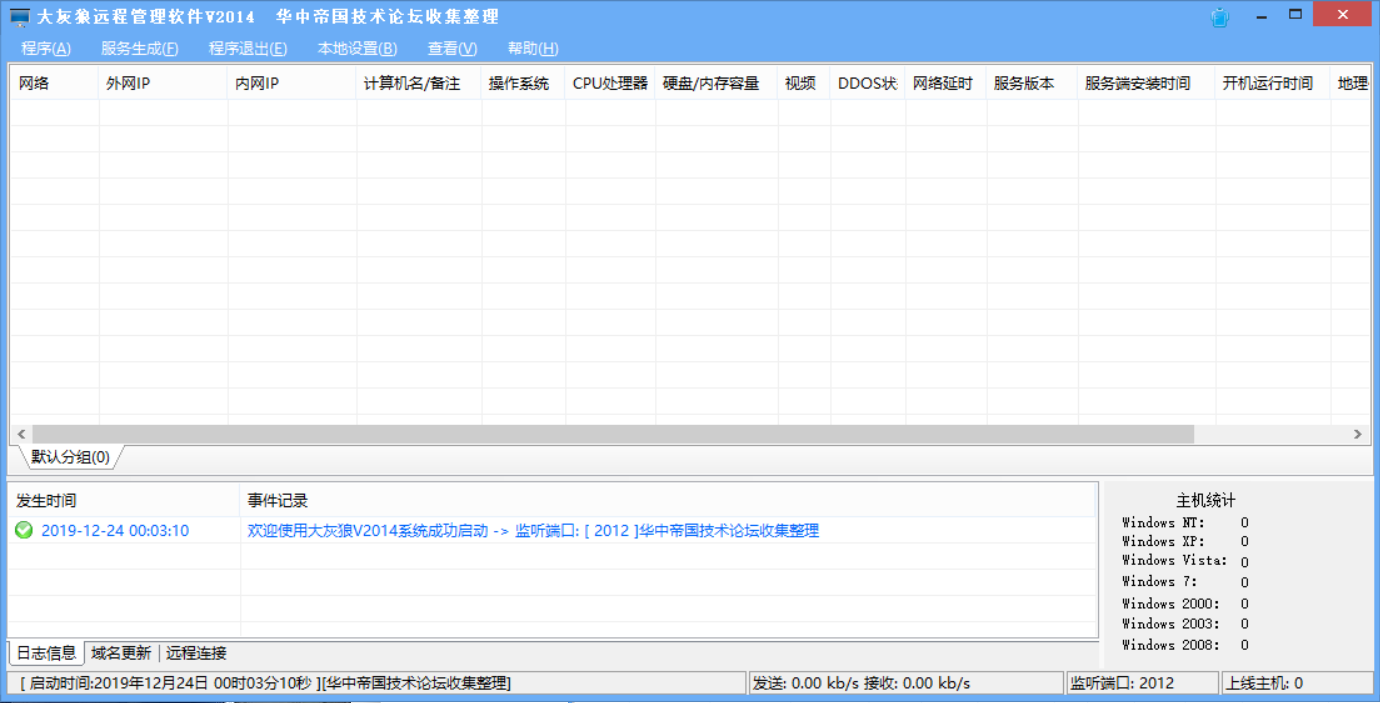Click the Windows NT count row
The width and height of the screenshot is (1380, 703).
(x=1185, y=522)
